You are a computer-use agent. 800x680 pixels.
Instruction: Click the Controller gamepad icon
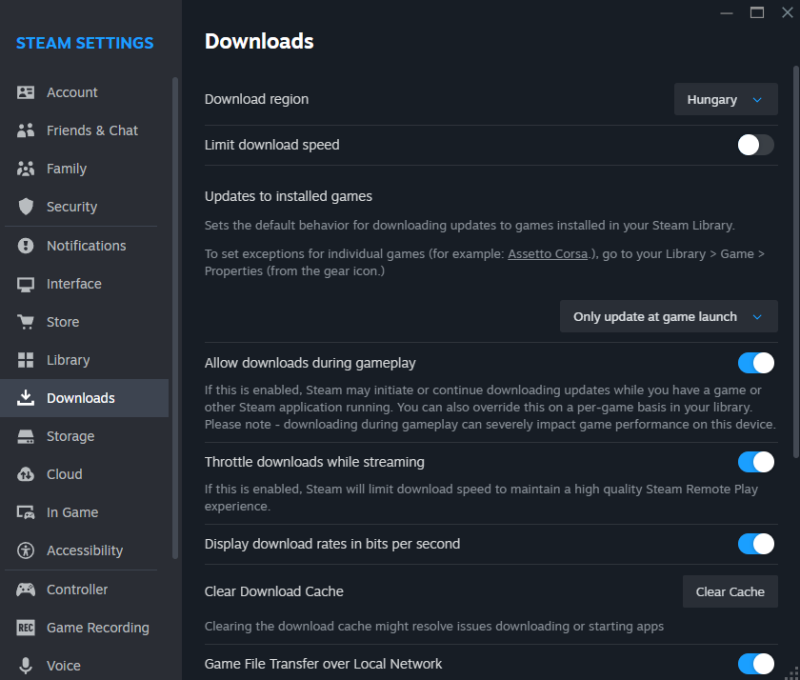26,590
